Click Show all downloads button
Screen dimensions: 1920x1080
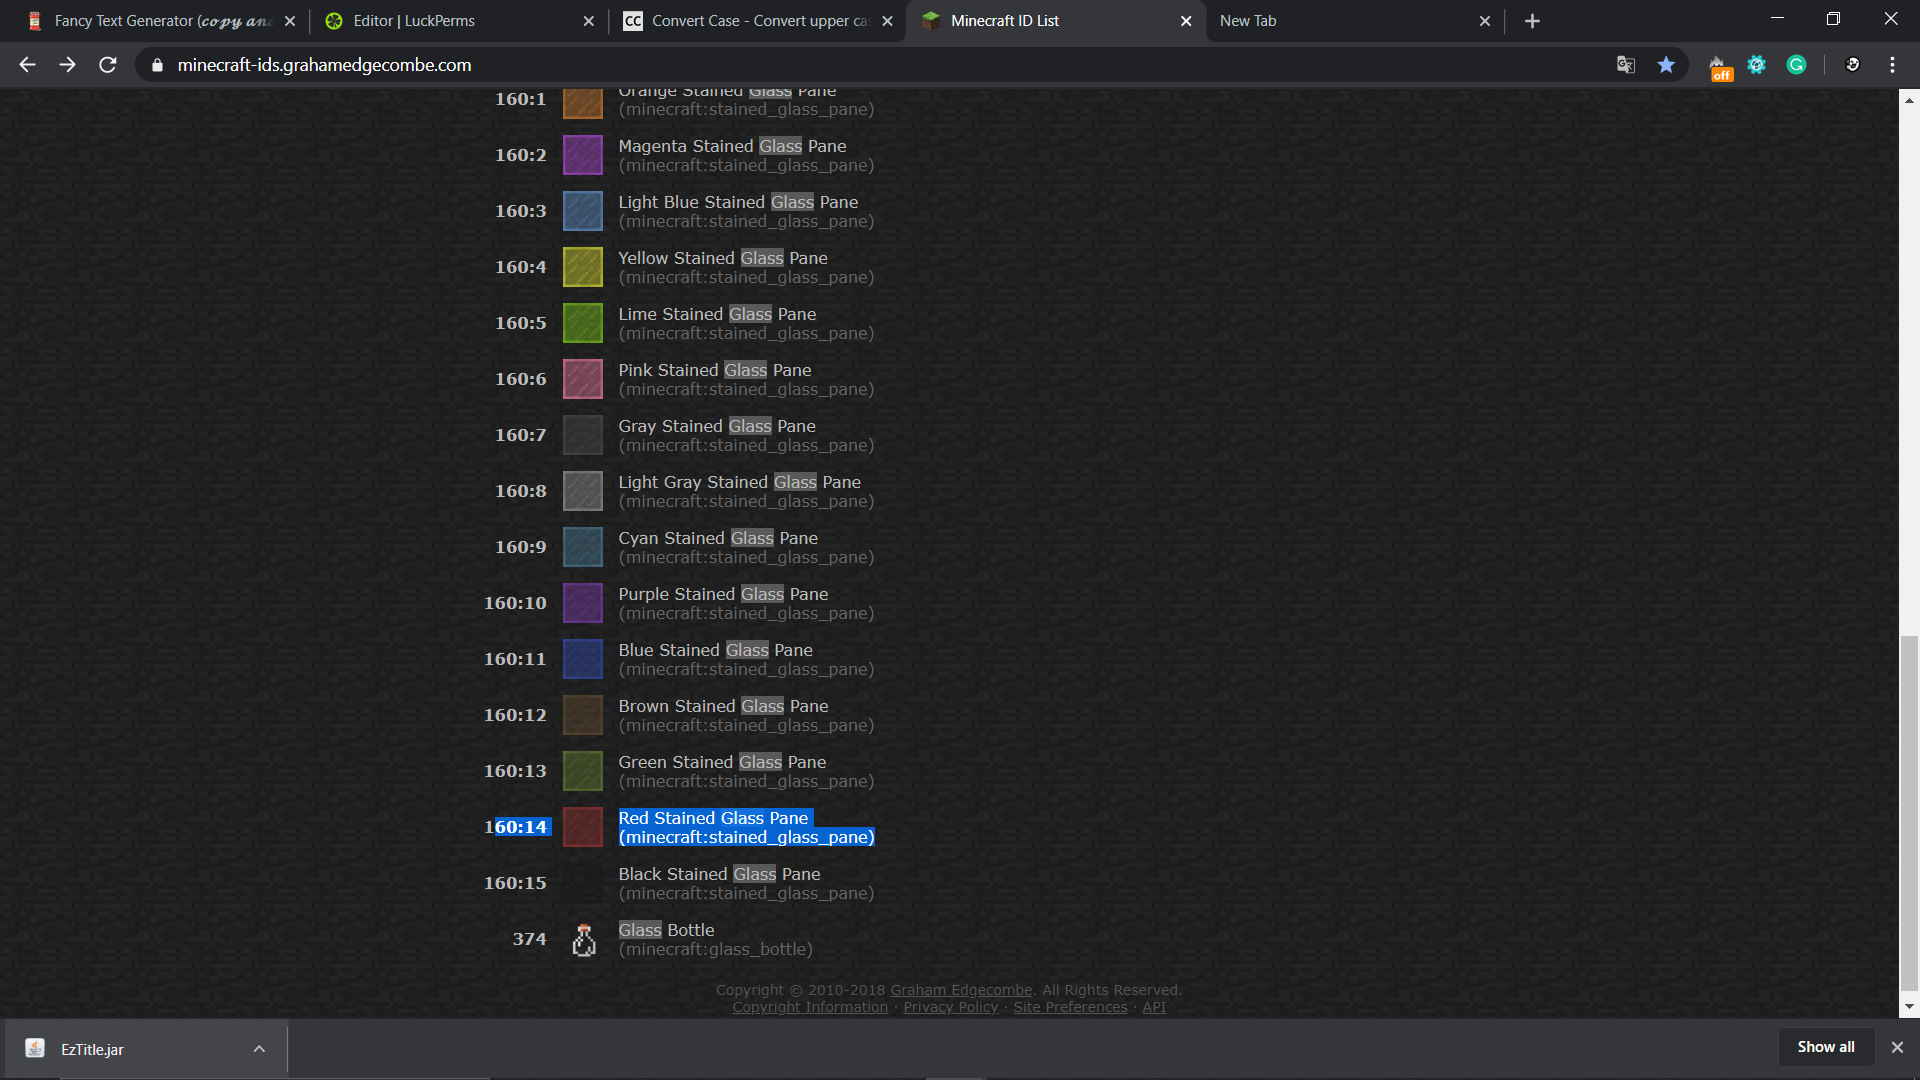coord(1825,1047)
